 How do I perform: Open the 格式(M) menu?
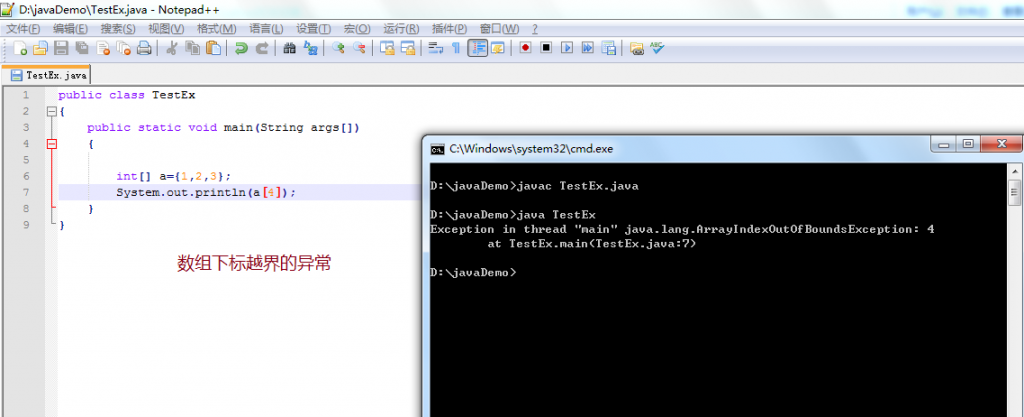tap(216, 29)
